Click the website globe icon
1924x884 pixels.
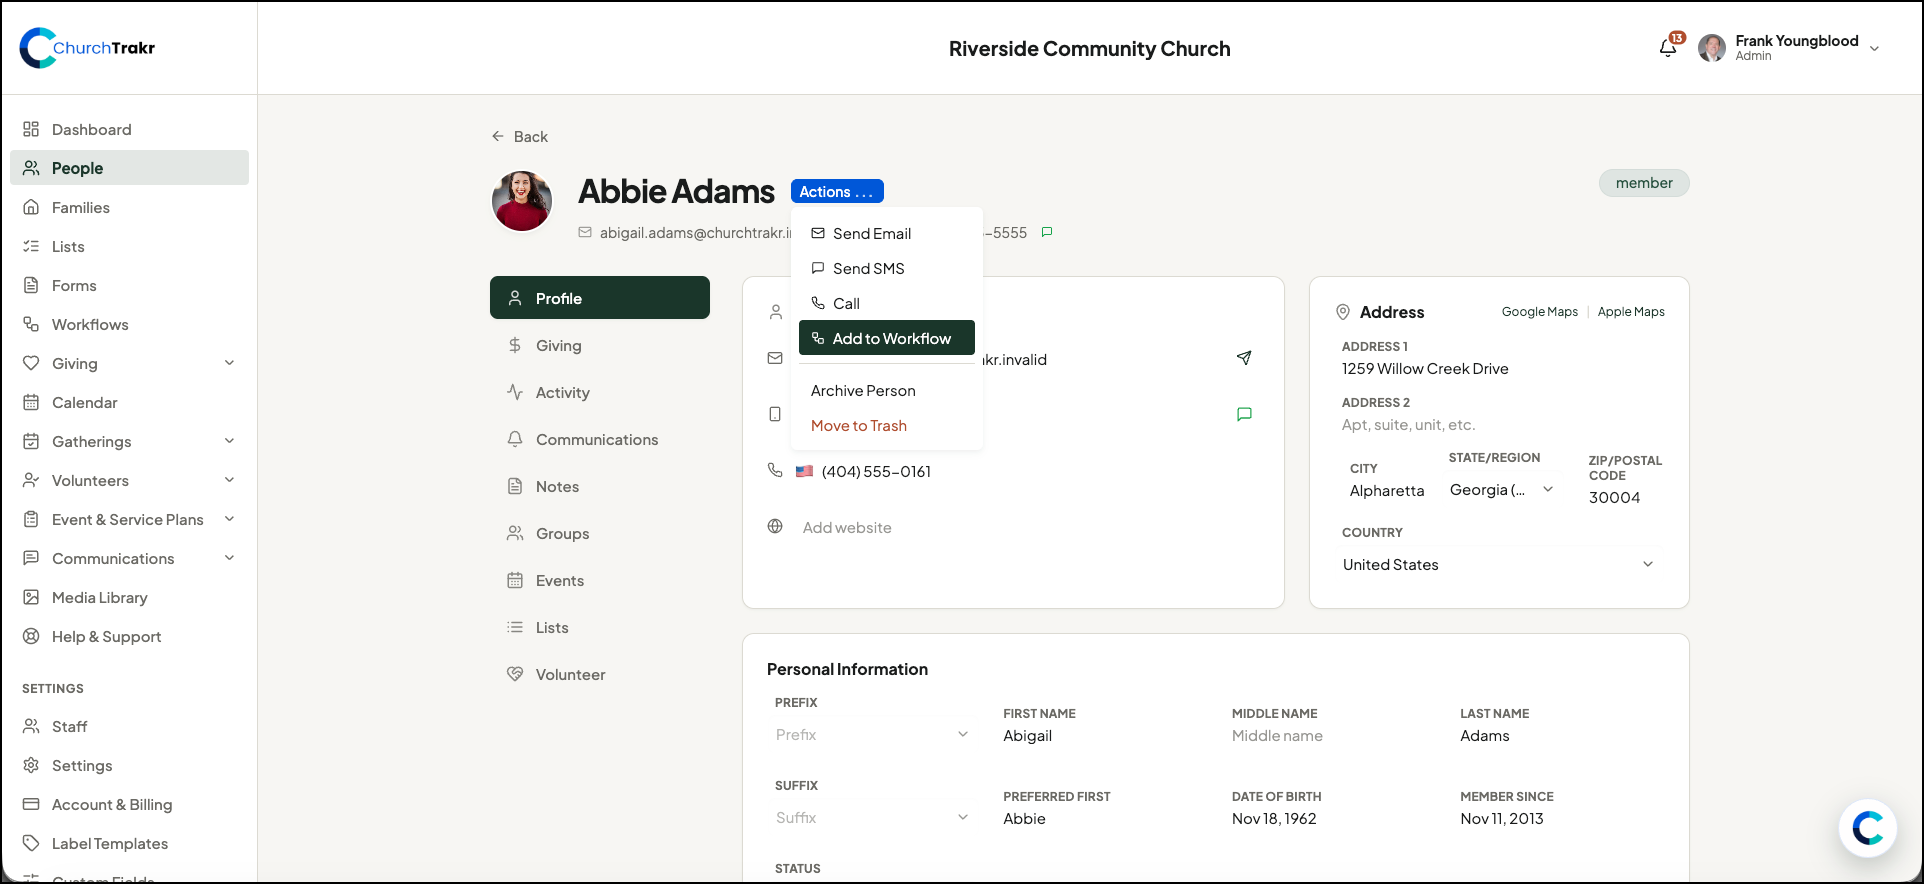775,526
